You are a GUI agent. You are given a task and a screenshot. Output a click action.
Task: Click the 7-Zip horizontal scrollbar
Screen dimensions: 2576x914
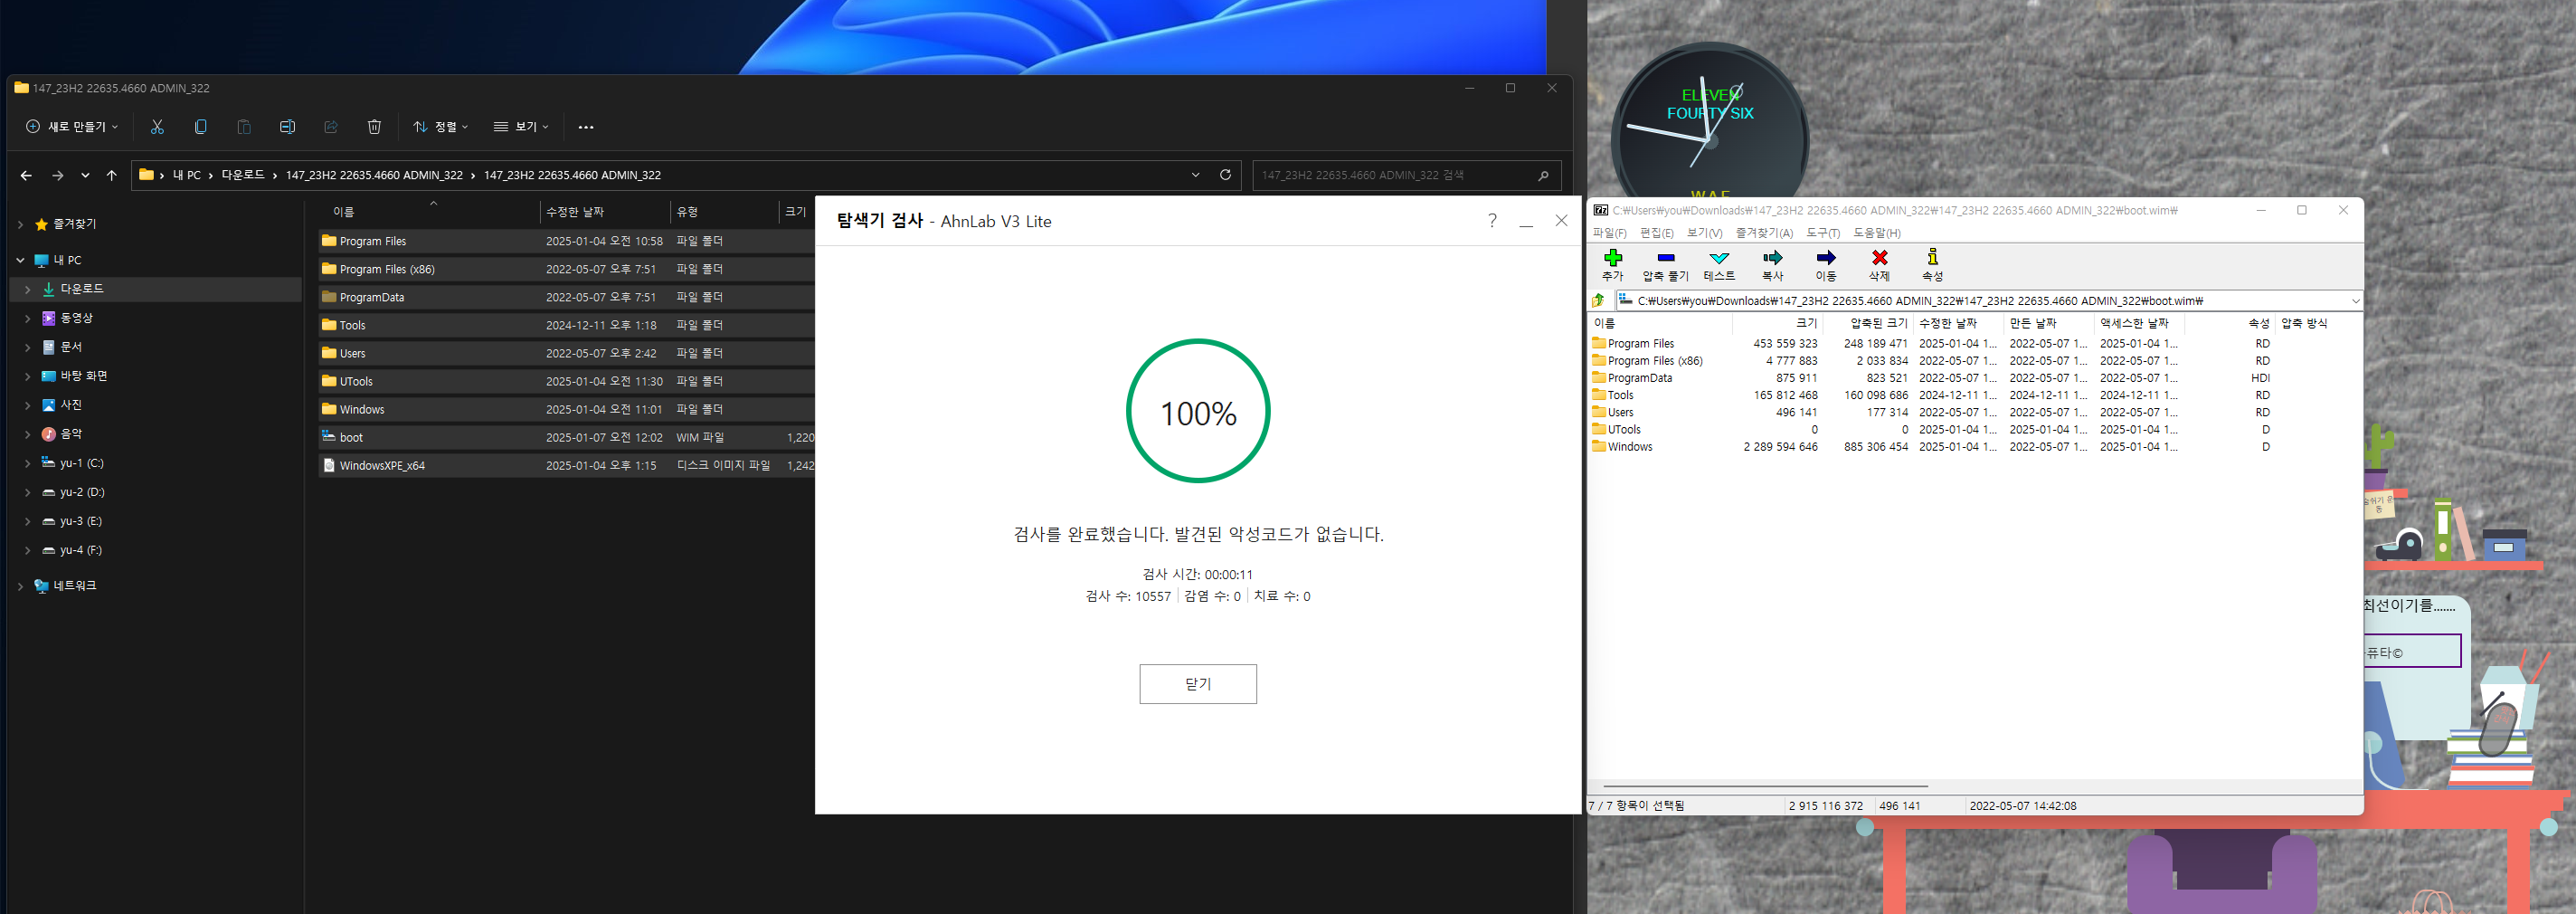1765,786
